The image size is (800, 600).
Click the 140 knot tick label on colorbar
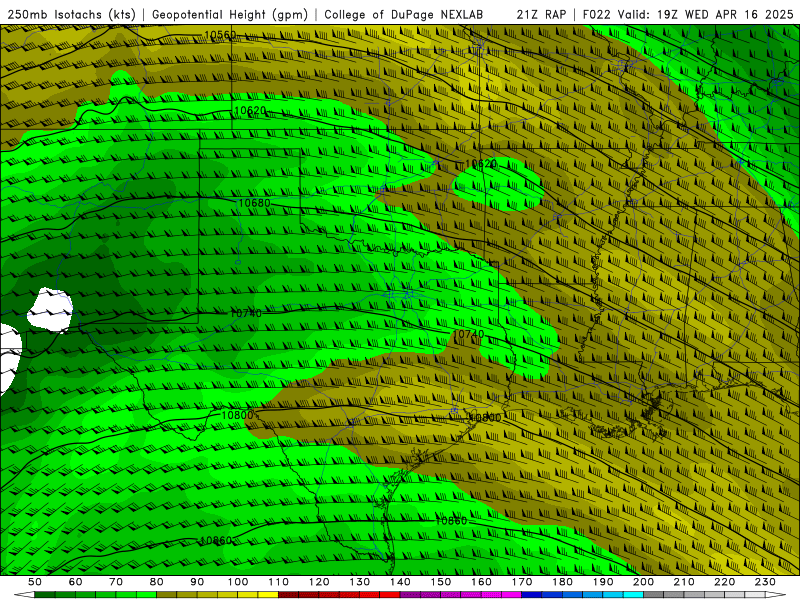(x=400, y=582)
